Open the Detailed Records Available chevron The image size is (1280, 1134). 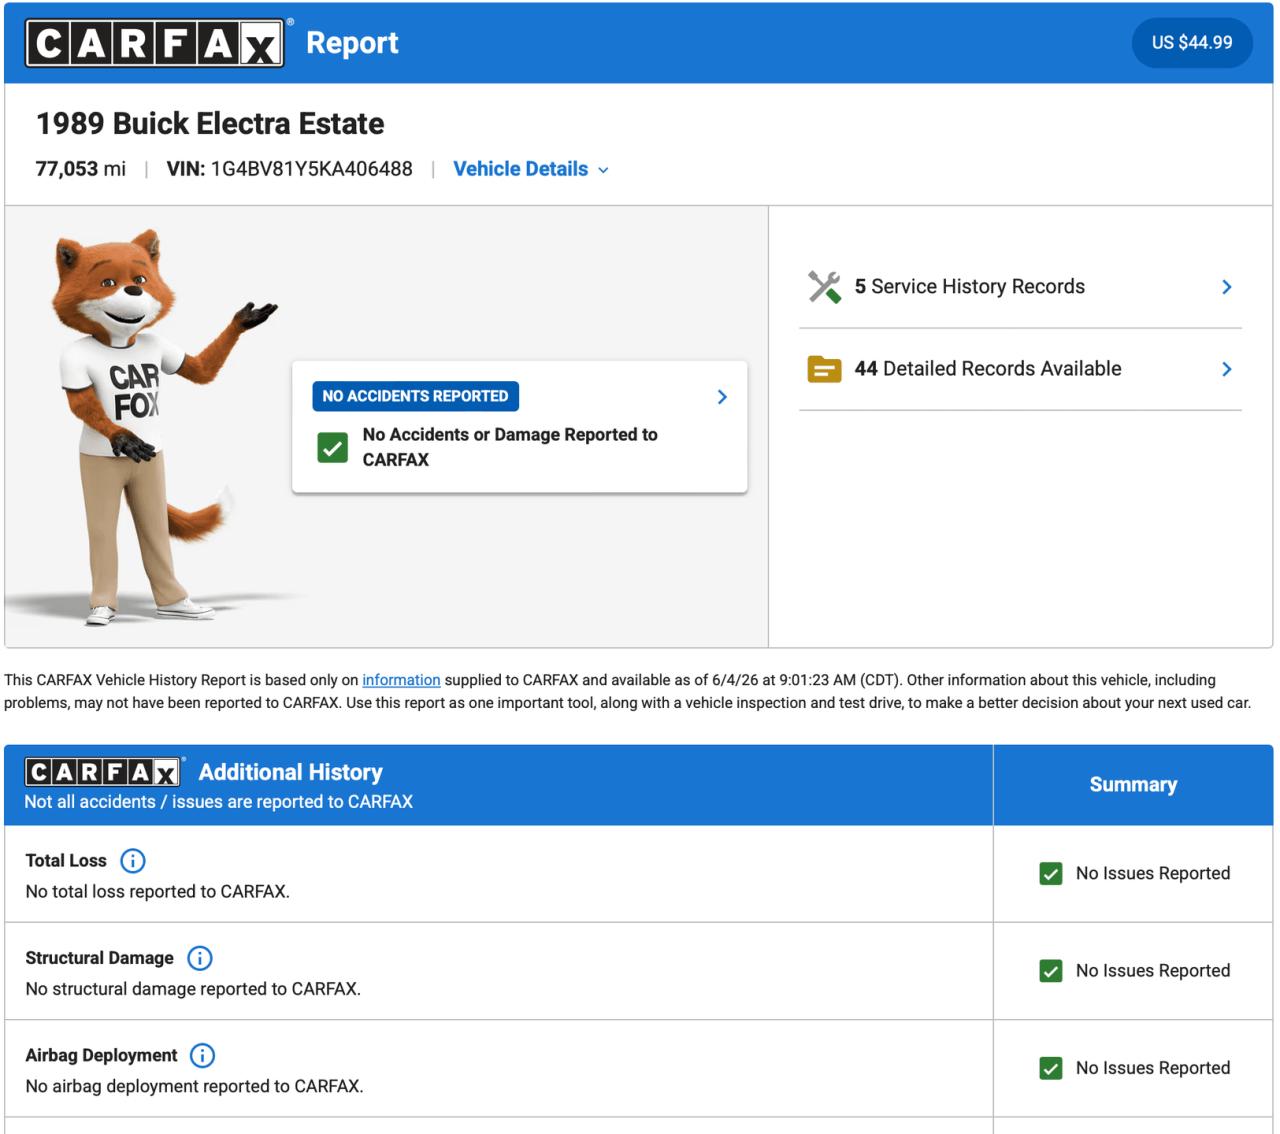(1227, 369)
